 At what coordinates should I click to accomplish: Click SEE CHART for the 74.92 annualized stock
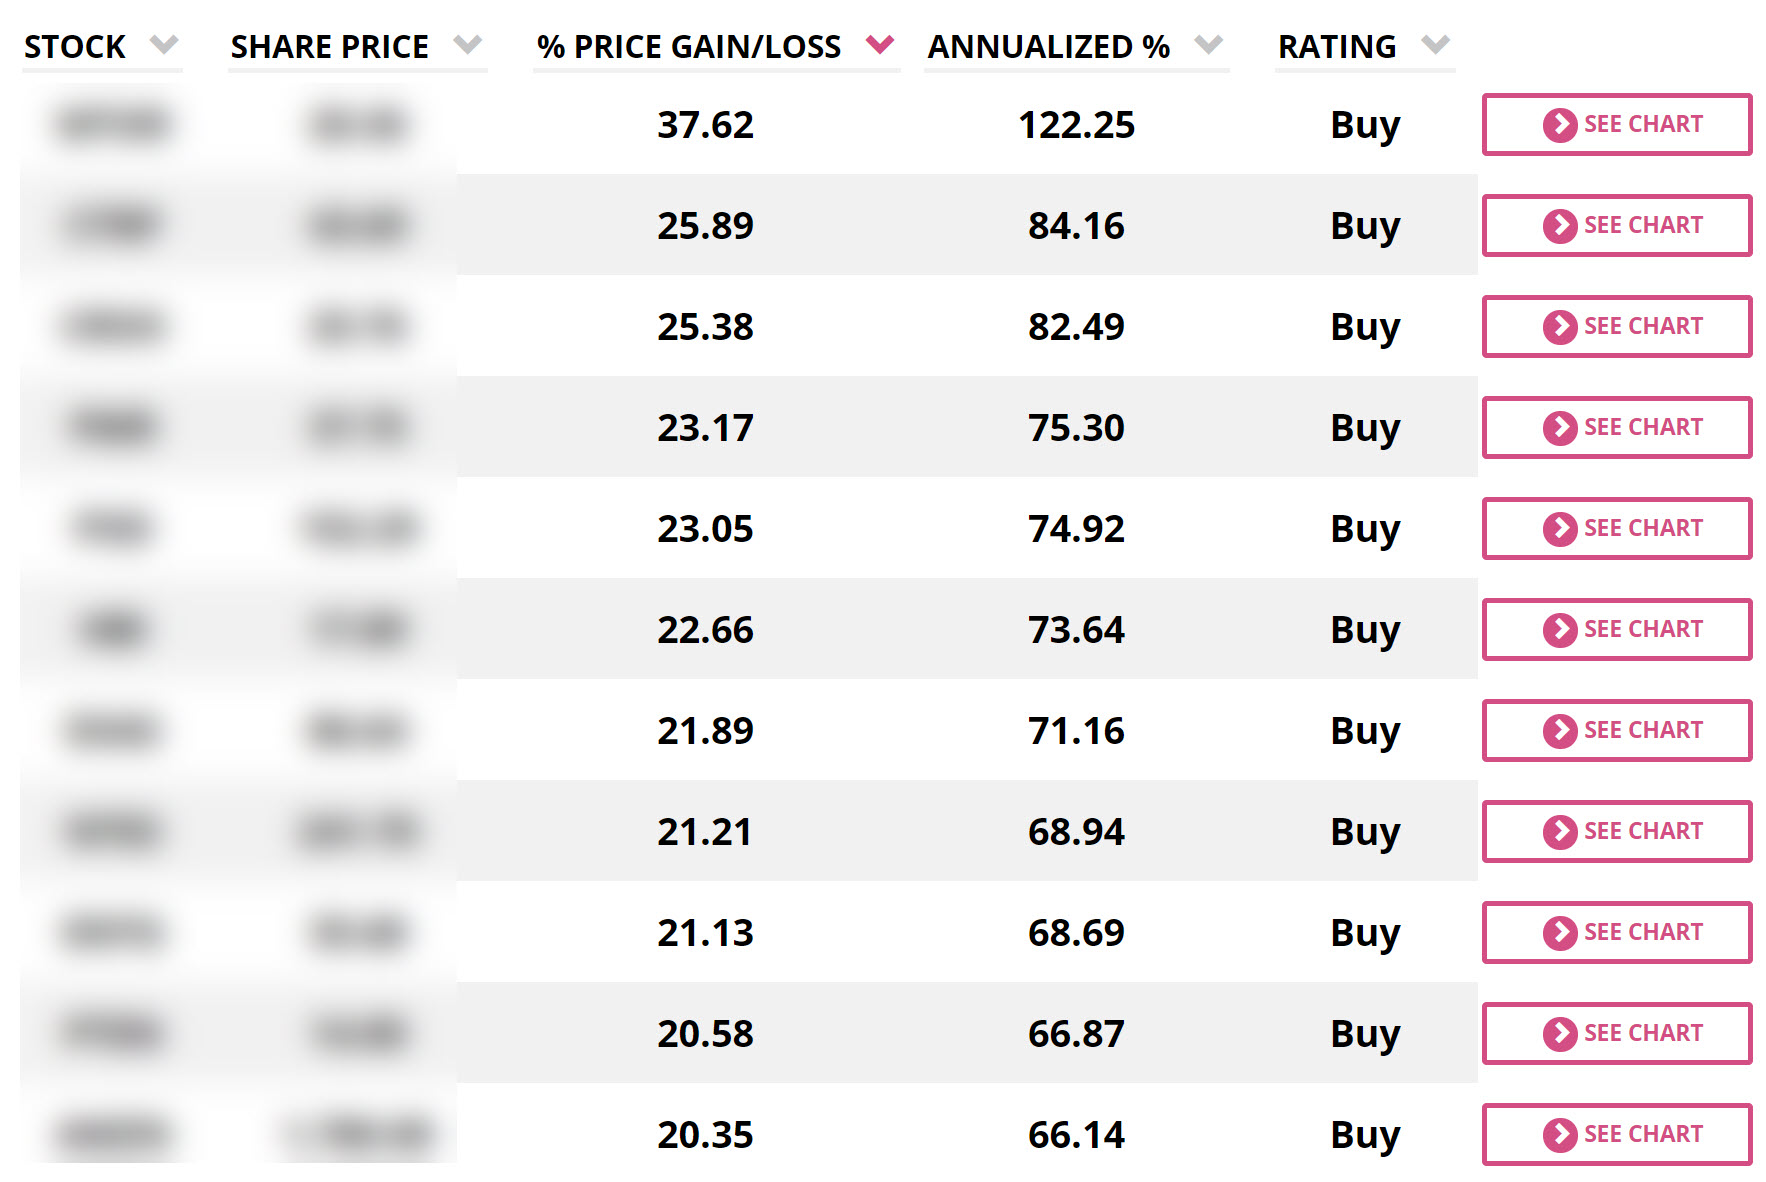pos(1616,528)
